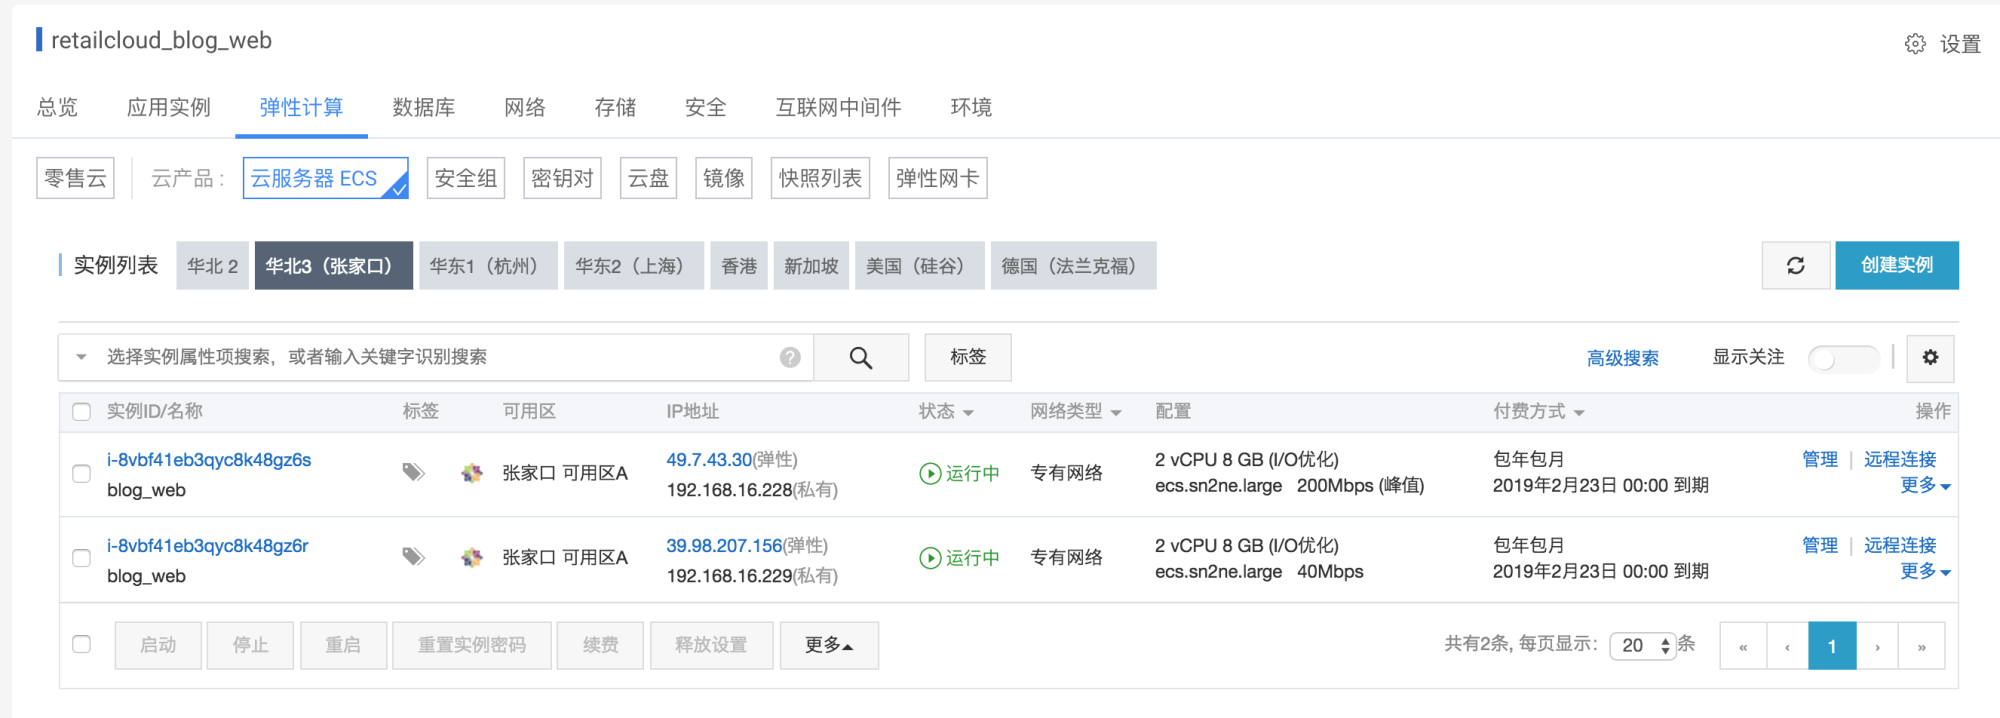This screenshot has width=2000, height=718.
Task: Click tag icon for instance i-8vbf41eb3qyc8k48gz6s
Action: click(x=413, y=472)
